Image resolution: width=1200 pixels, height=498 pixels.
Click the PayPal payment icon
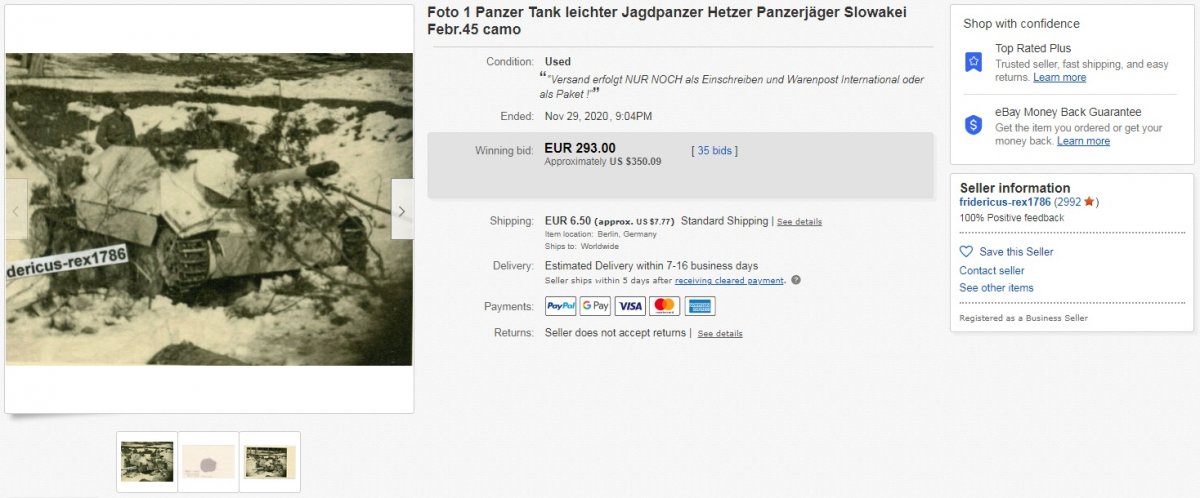point(560,307)
